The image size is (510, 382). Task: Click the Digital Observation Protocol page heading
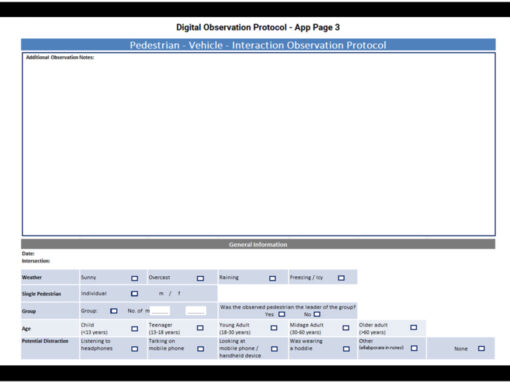click(x=258, y=27)
